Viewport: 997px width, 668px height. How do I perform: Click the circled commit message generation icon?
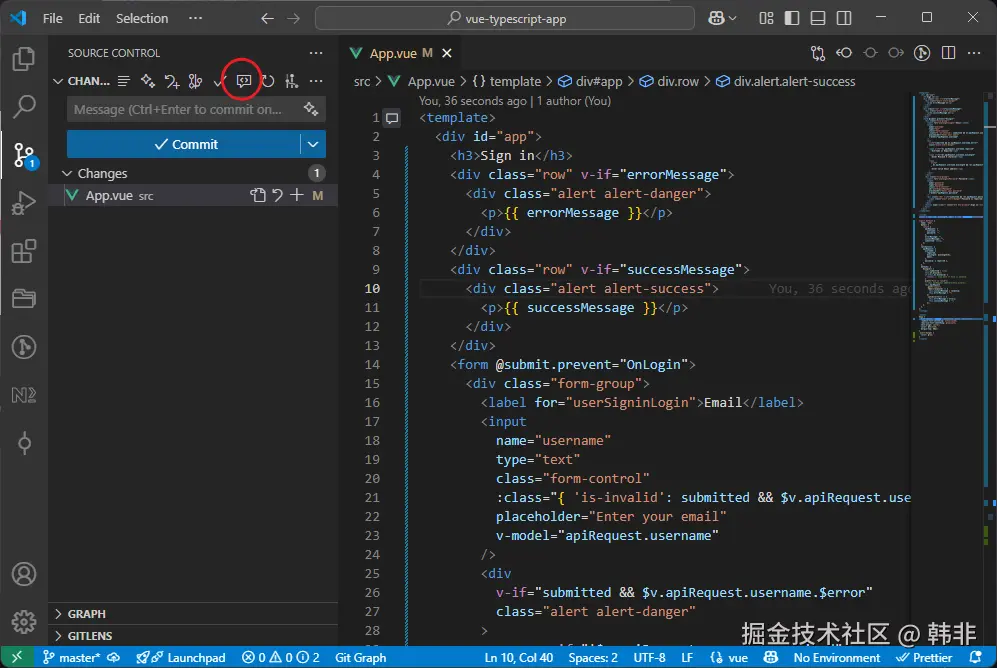(x=243, y=81)
